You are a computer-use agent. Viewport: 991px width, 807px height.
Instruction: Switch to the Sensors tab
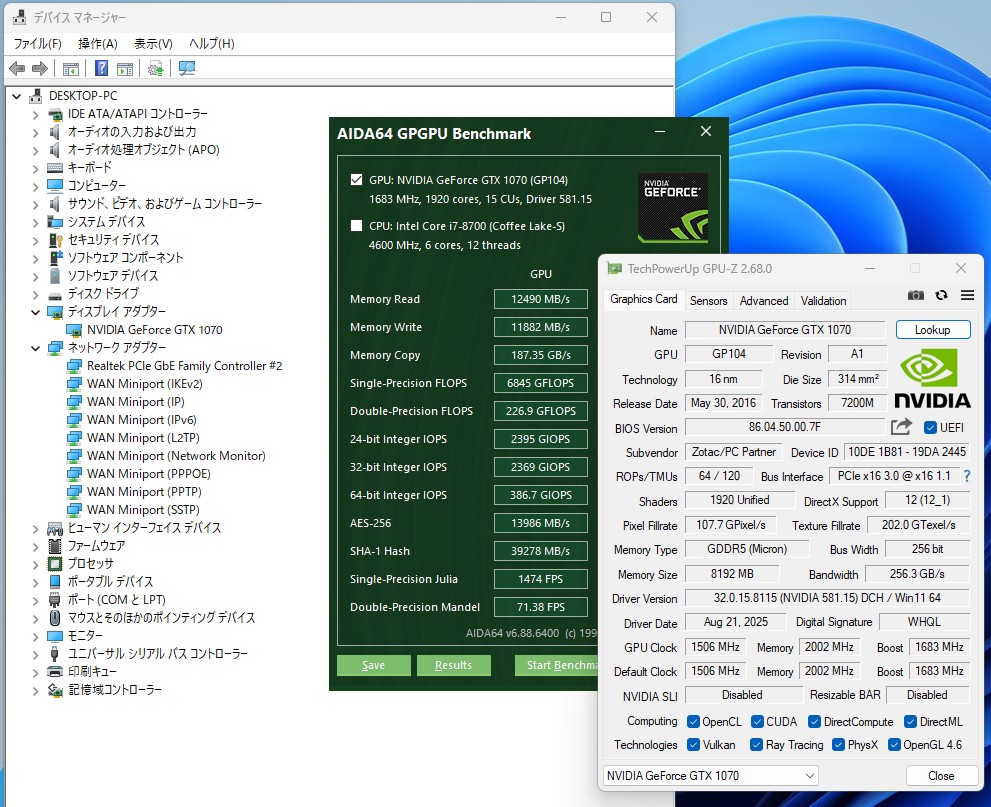click(708, 300)
